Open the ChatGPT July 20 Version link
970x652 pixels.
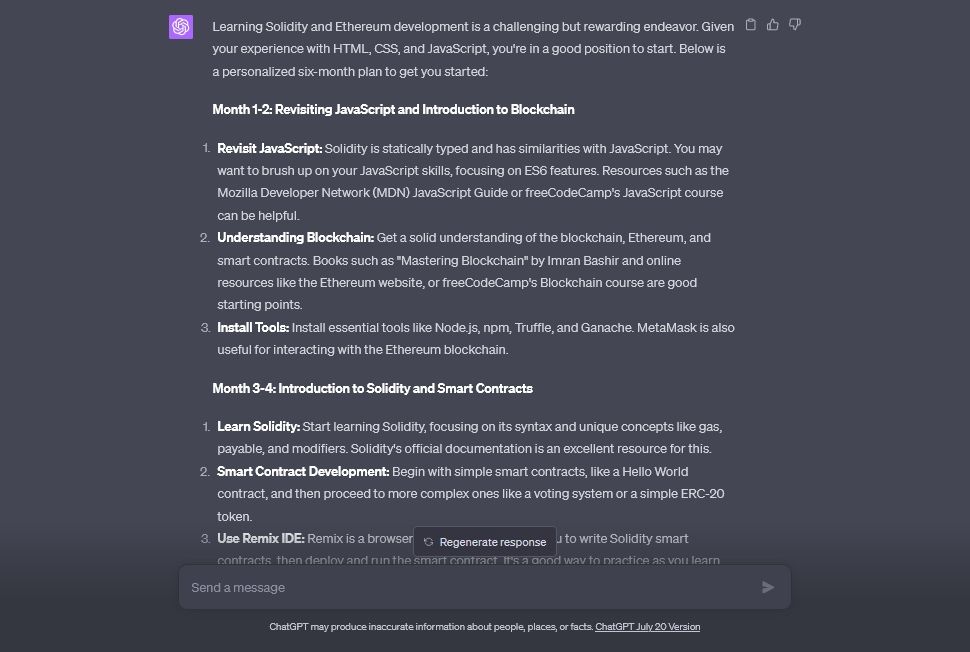(647, 627)
